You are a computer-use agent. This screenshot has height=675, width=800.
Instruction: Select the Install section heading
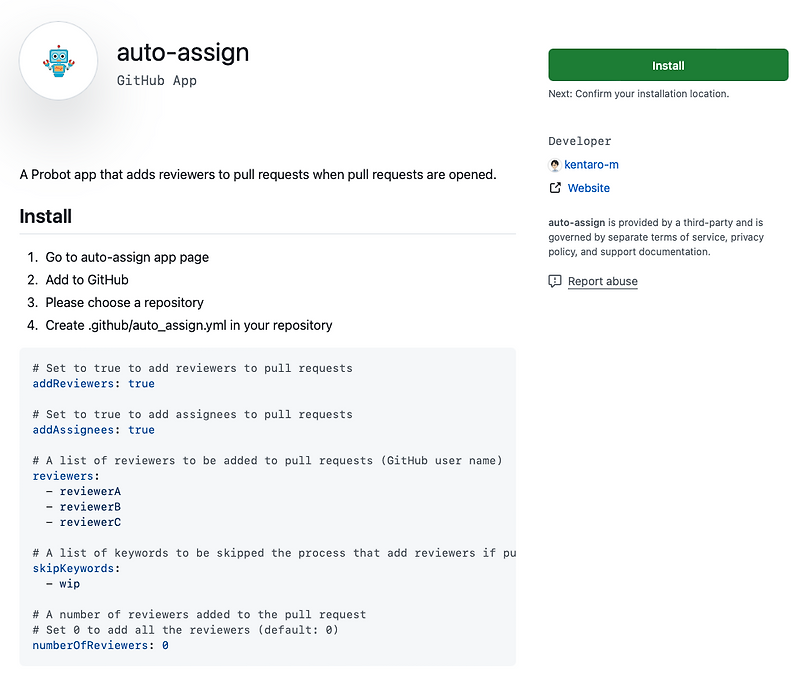(44, 216)
